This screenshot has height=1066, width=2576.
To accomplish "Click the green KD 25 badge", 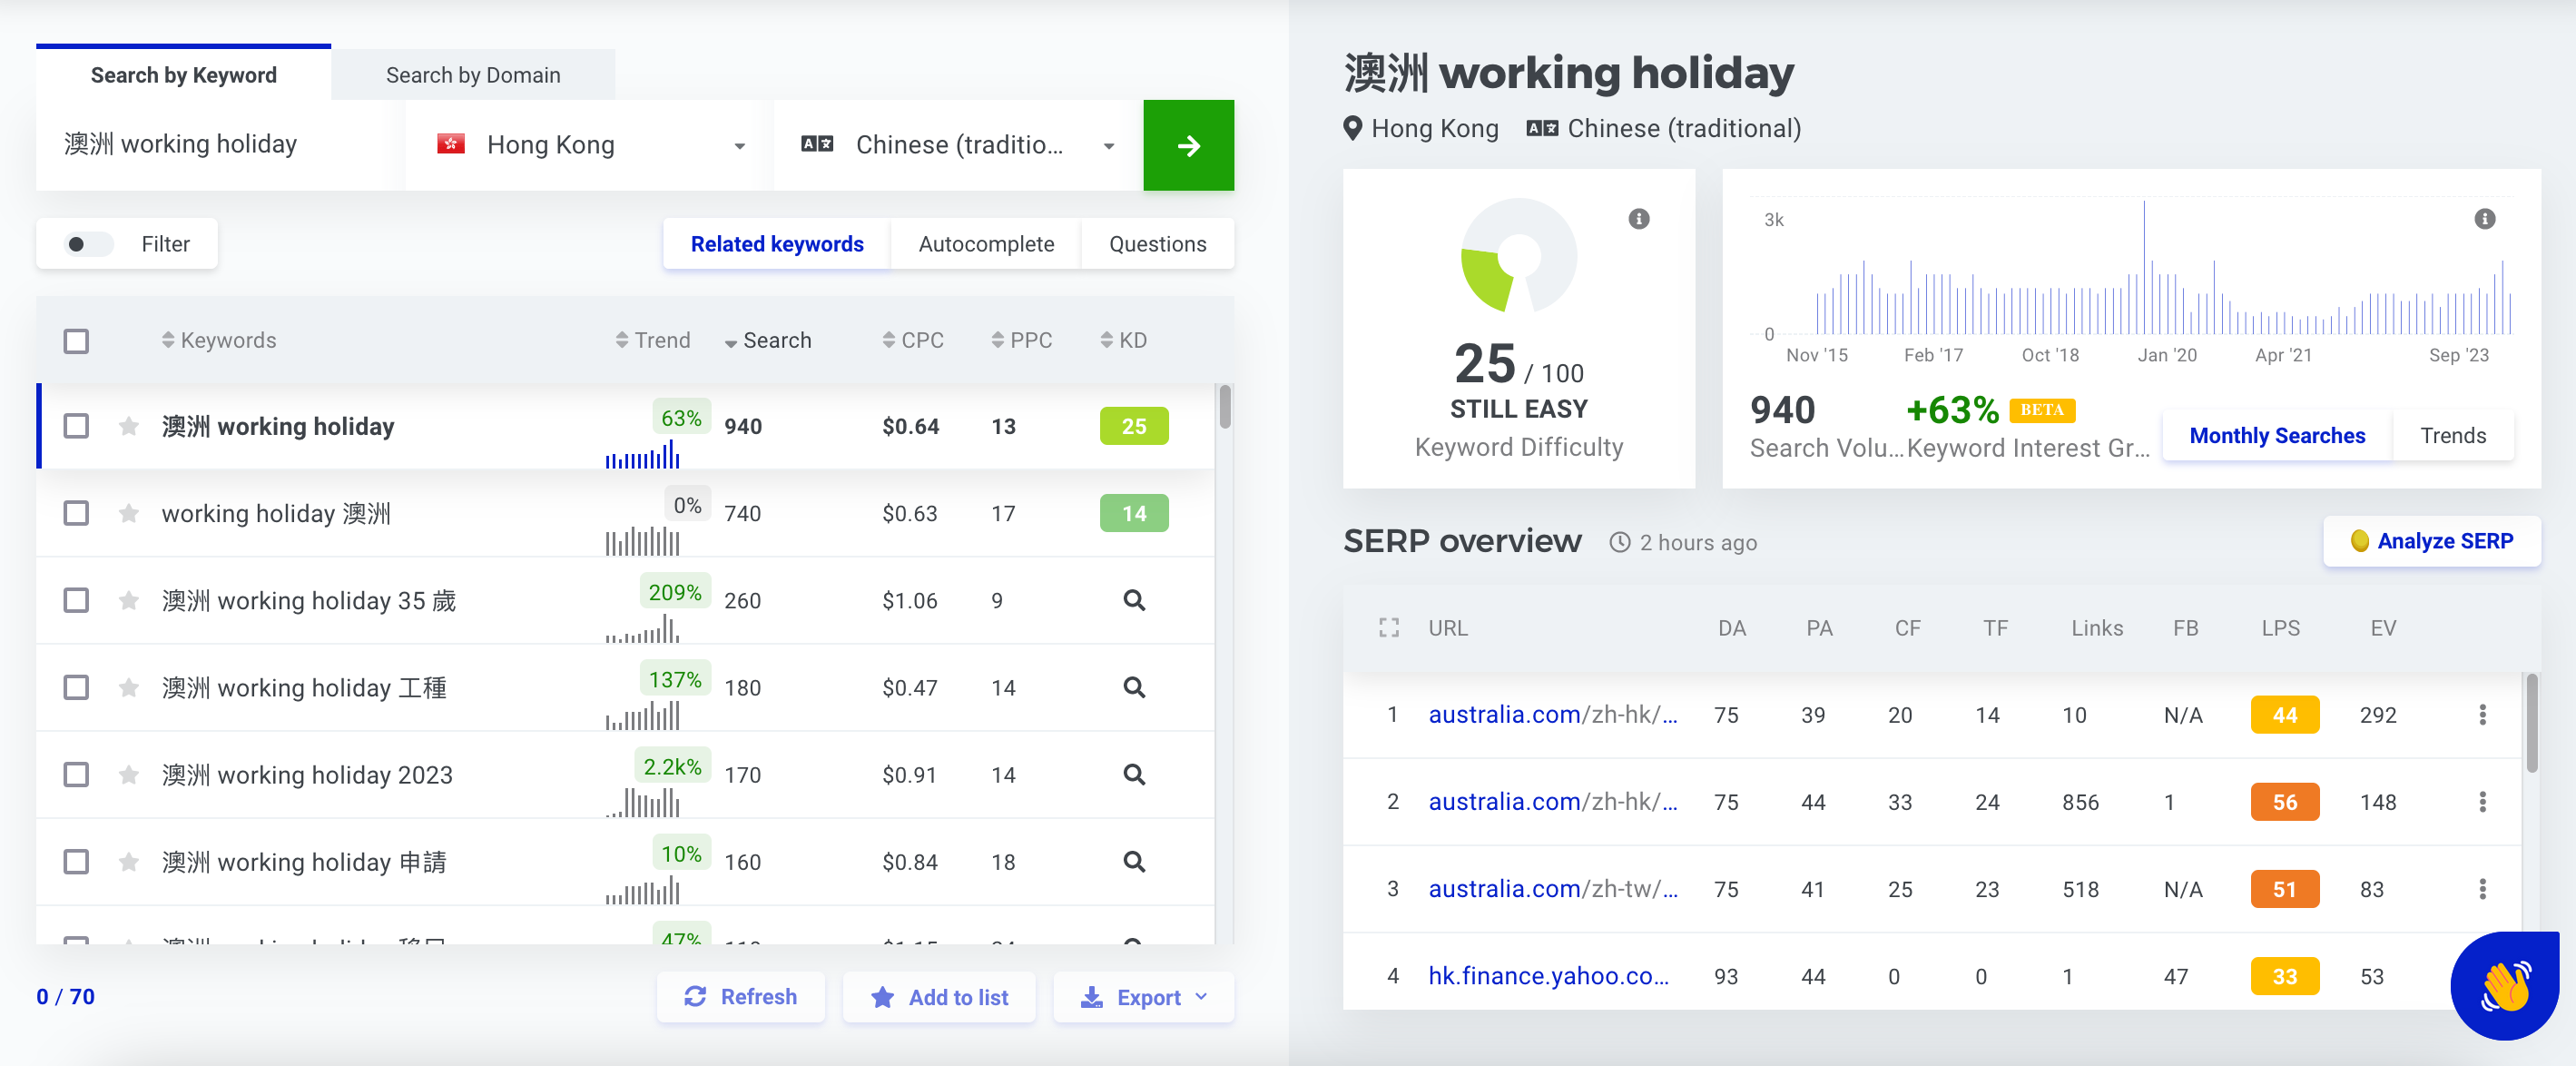I will pos(1134,427).
